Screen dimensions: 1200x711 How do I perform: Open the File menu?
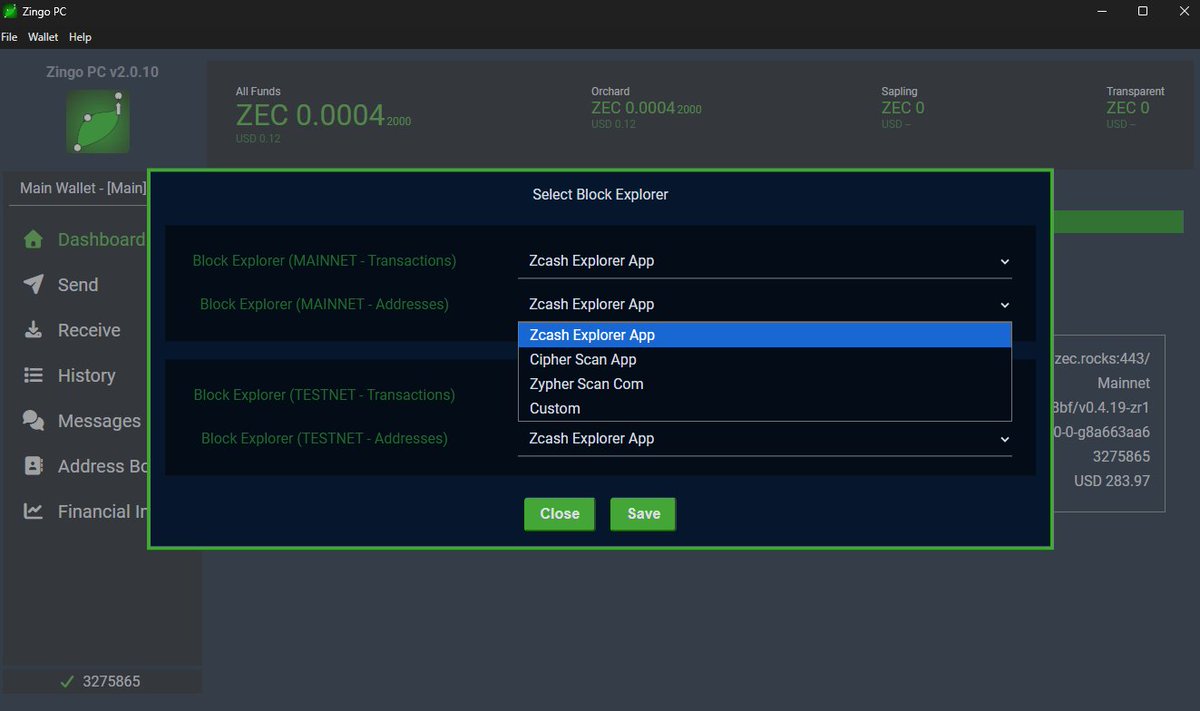coord(9,37)
